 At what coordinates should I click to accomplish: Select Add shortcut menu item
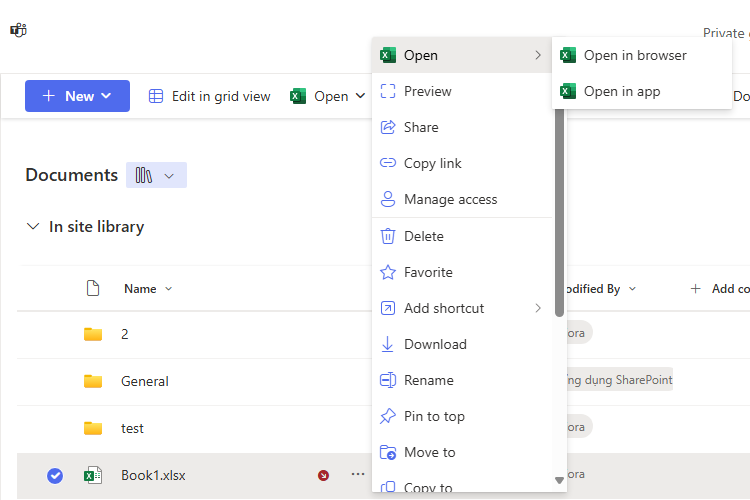click(462, 308)
